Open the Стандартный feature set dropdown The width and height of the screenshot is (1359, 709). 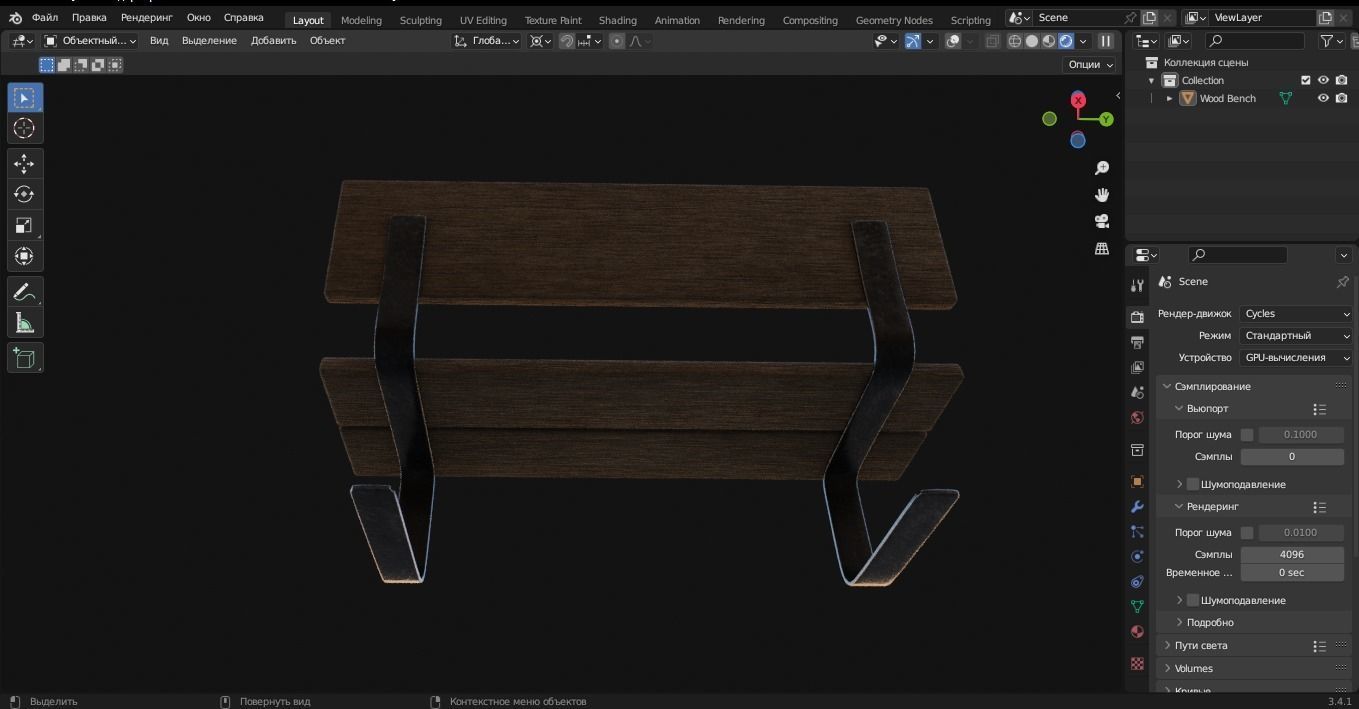click(x=1296, y=336)
